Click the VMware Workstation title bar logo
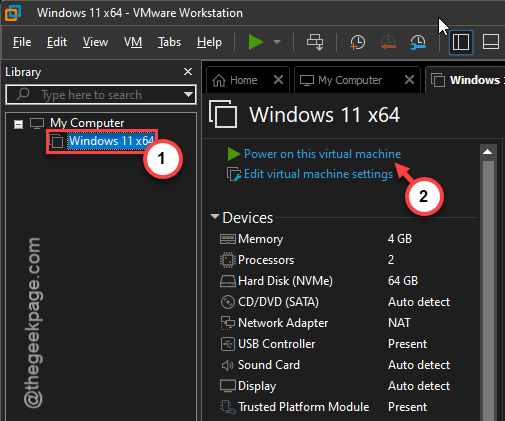The image size is (505, 421). pyautogui.click(x=13, y=13)
